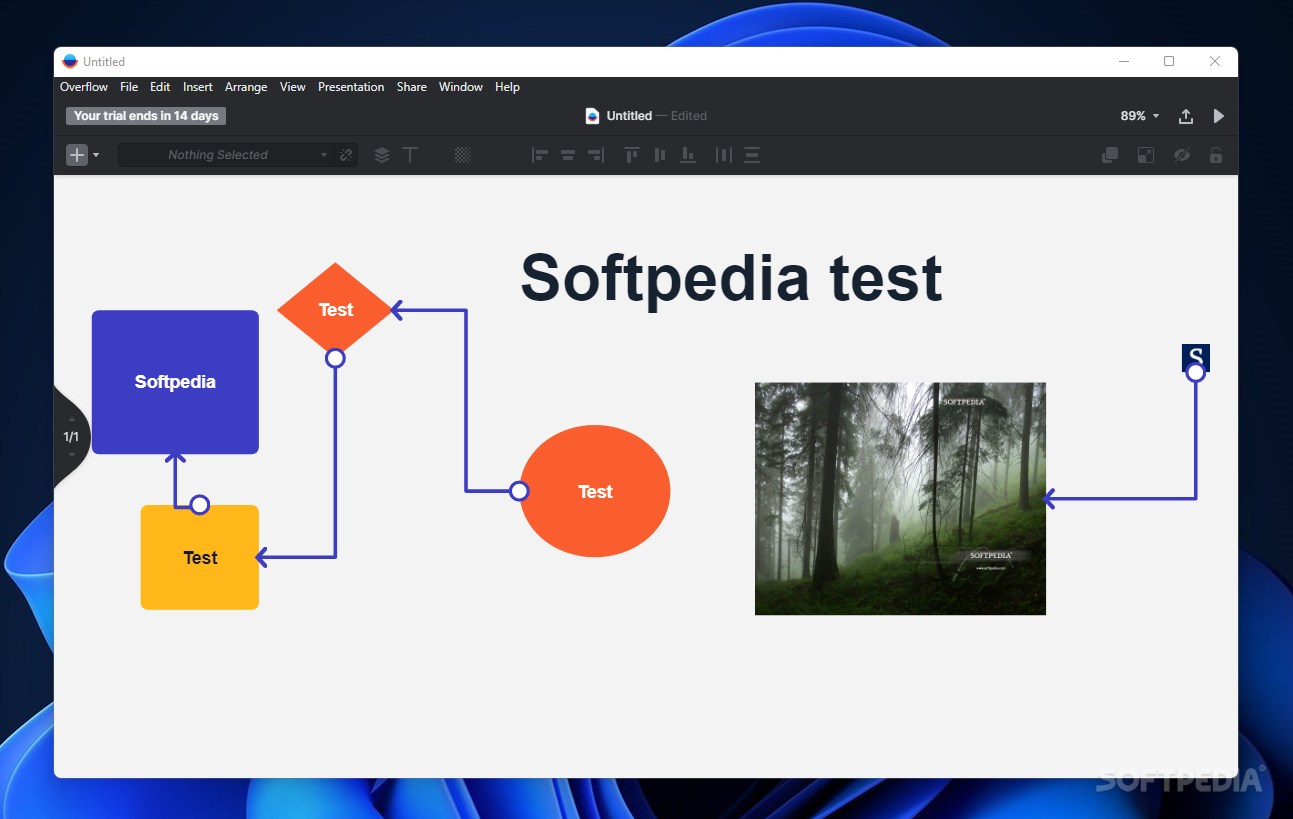This screenshot has height=819, width=1293.
Task: Open the 89% zoom level dropdown
Action: pos(1140,116)
